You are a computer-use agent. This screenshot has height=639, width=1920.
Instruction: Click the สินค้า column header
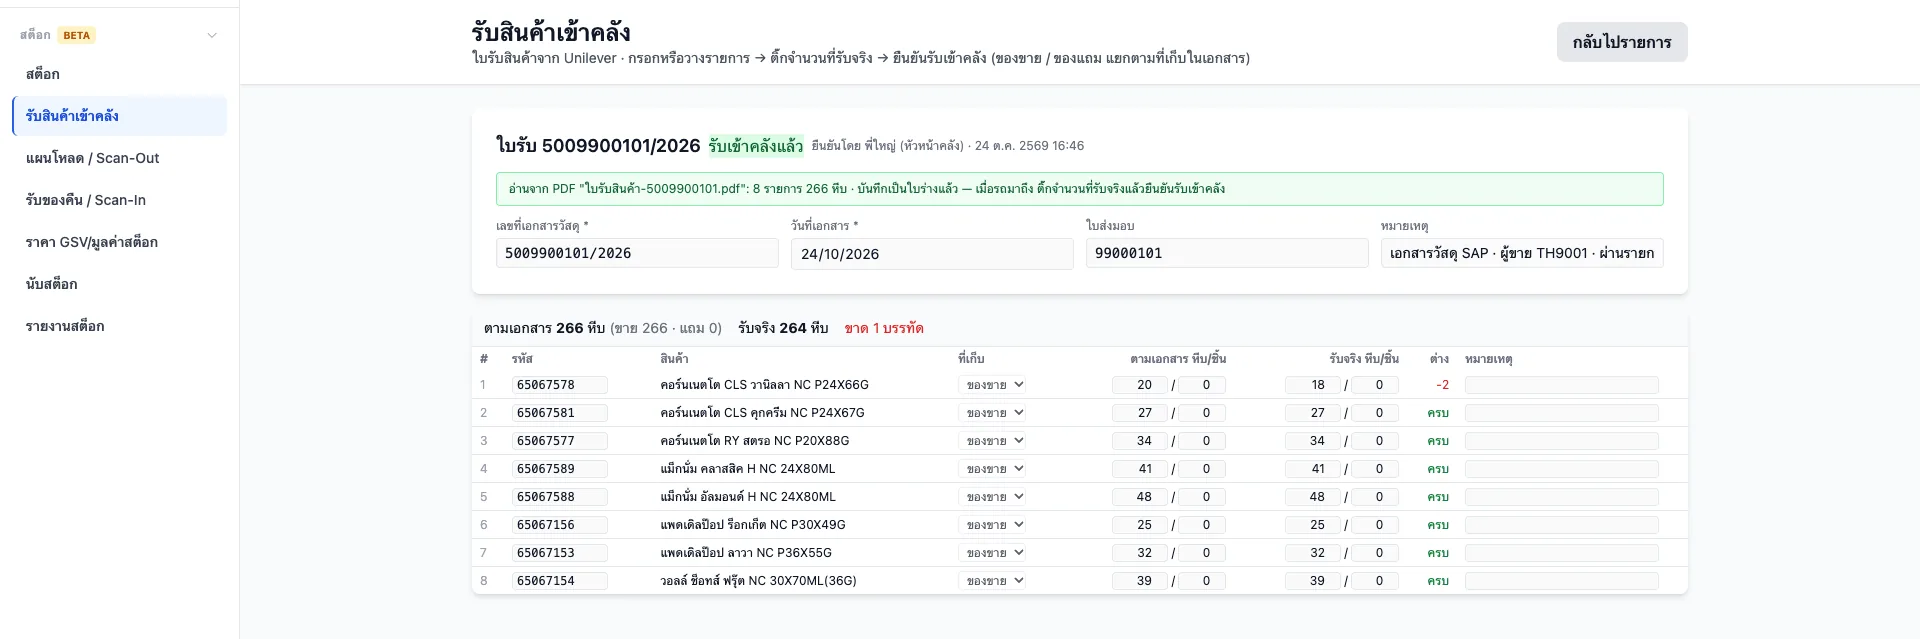674,358
